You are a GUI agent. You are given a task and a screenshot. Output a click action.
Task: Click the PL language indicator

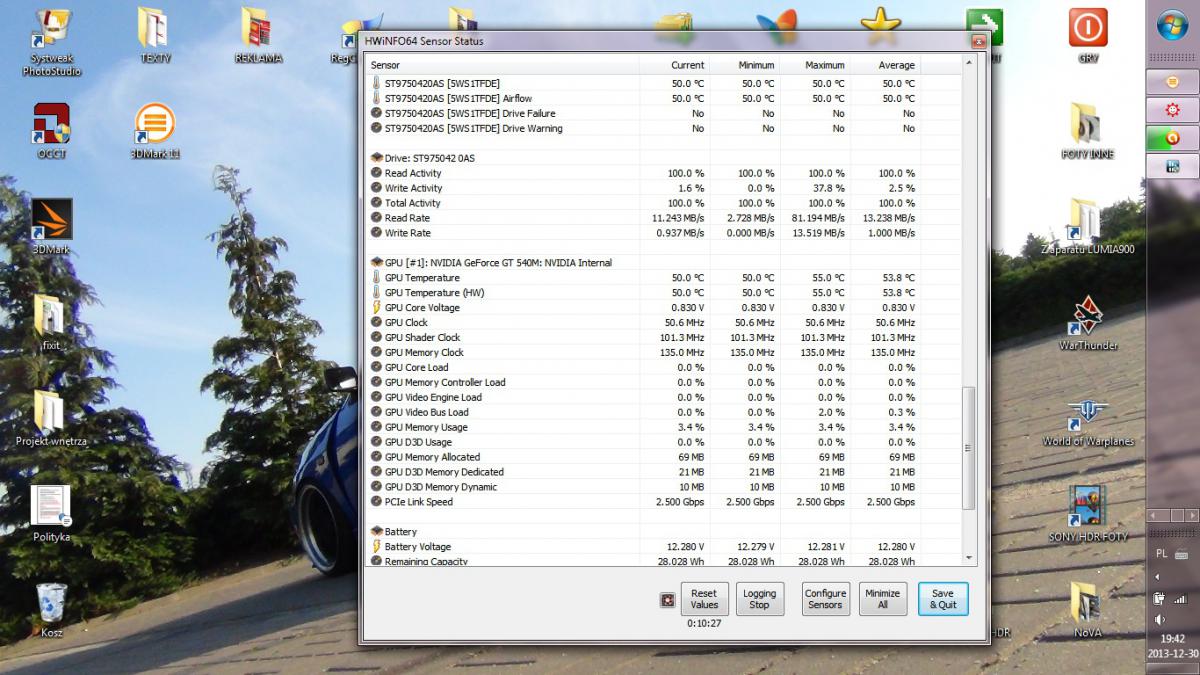point(1161,553)
